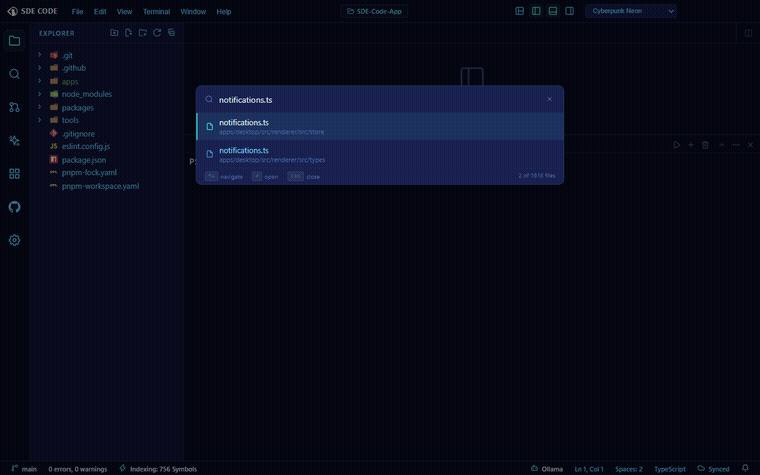Open Settings gear in activity bar
Viewport: 760px width, 475px height.
(x=15, y=240)
